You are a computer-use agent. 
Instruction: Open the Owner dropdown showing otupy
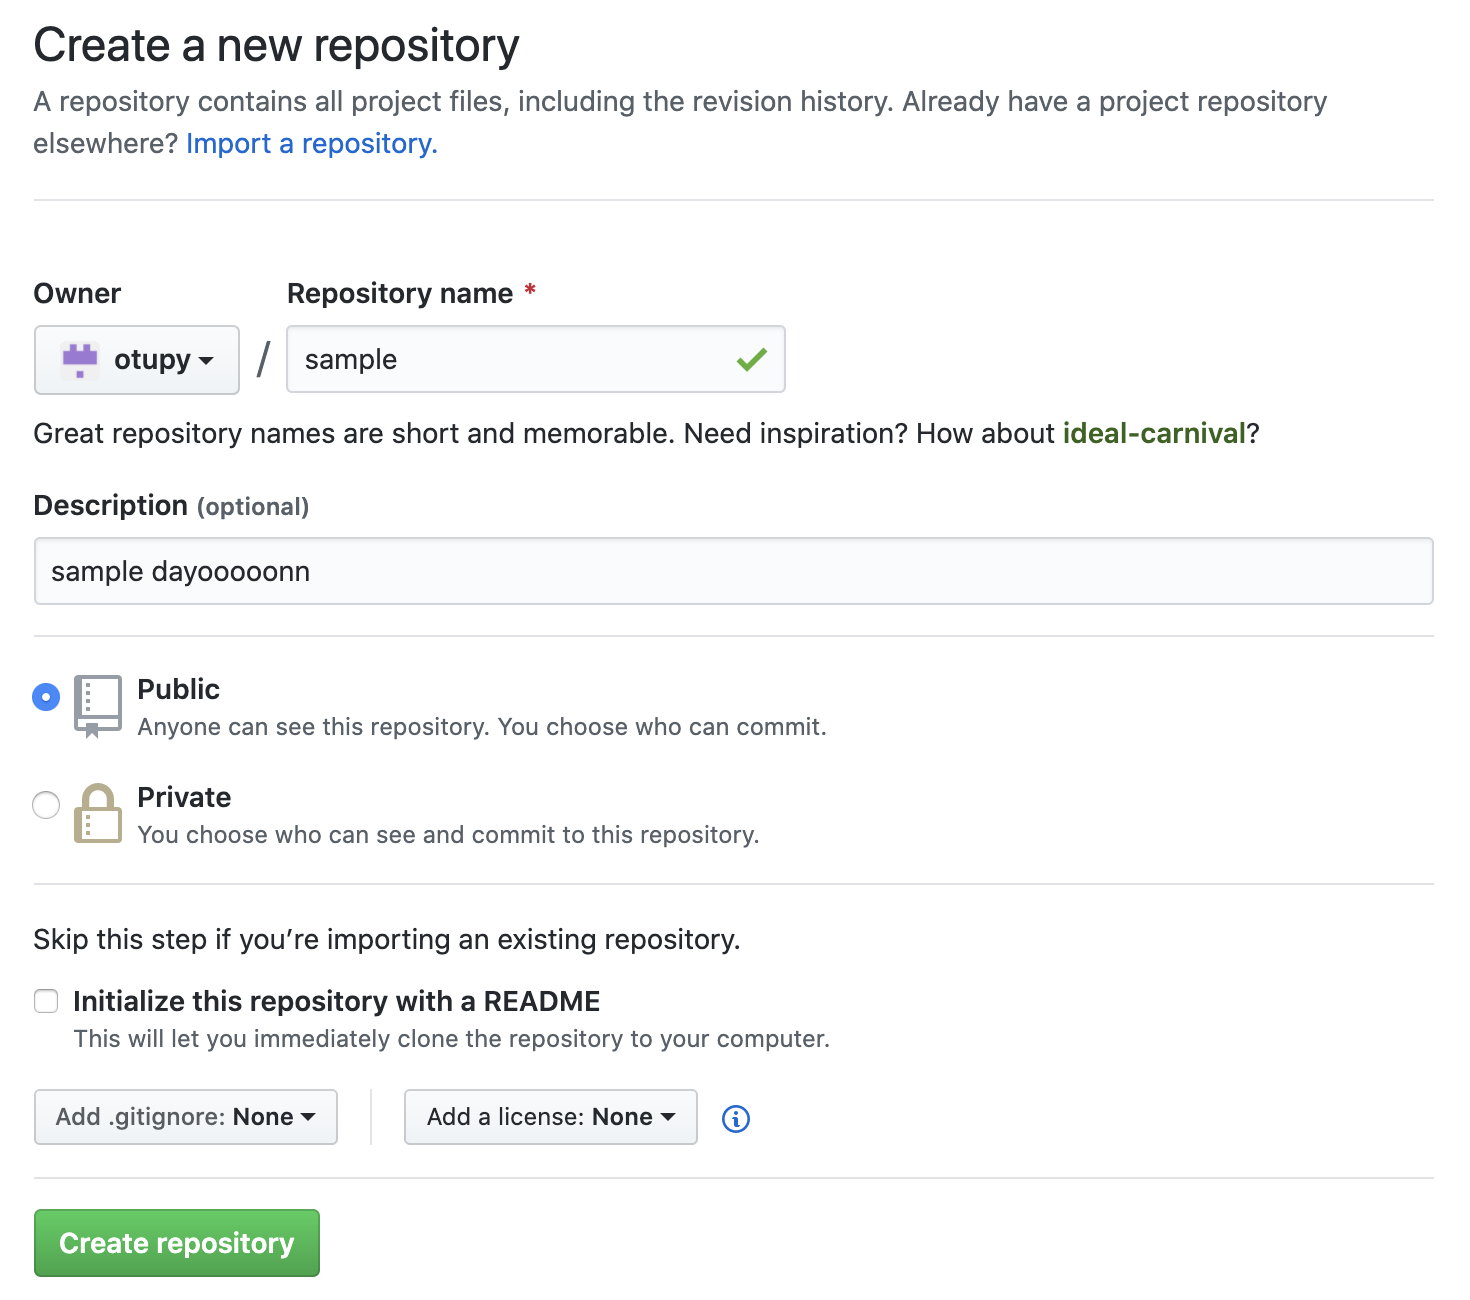(137, 360)
